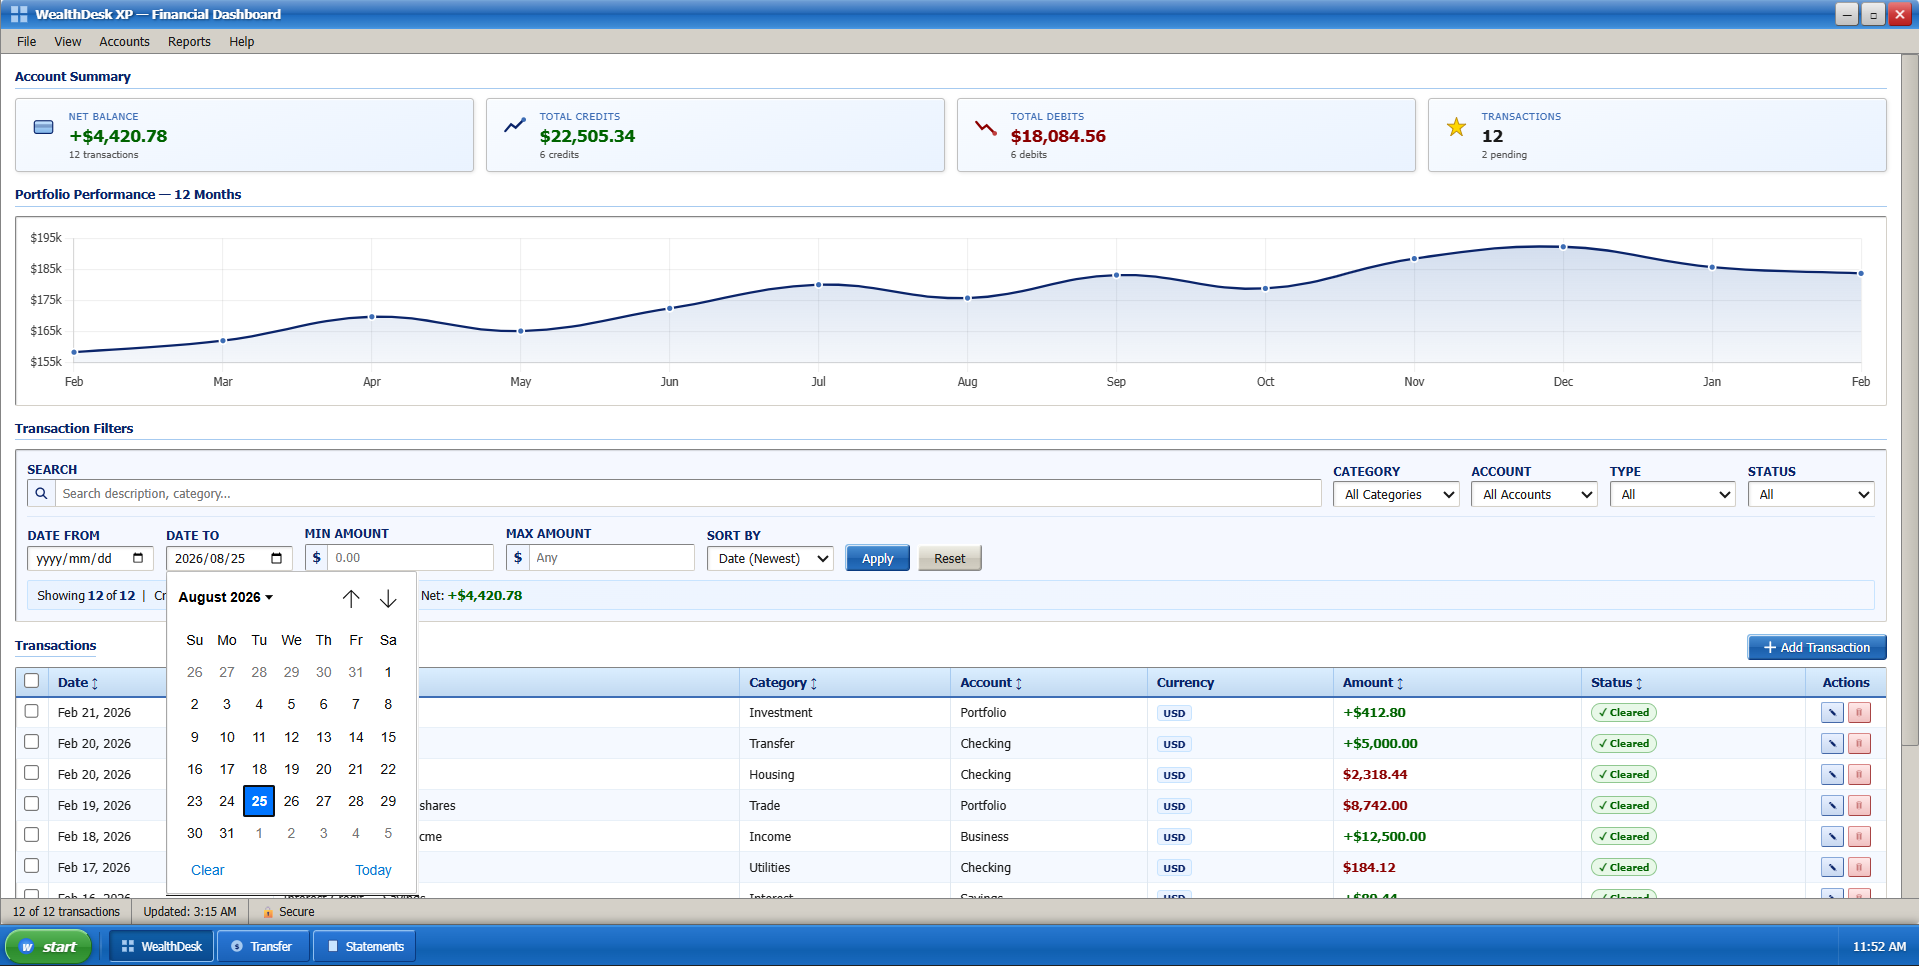
Task: Click the next month down arrow in the calendar
Action: pos(388,598)
